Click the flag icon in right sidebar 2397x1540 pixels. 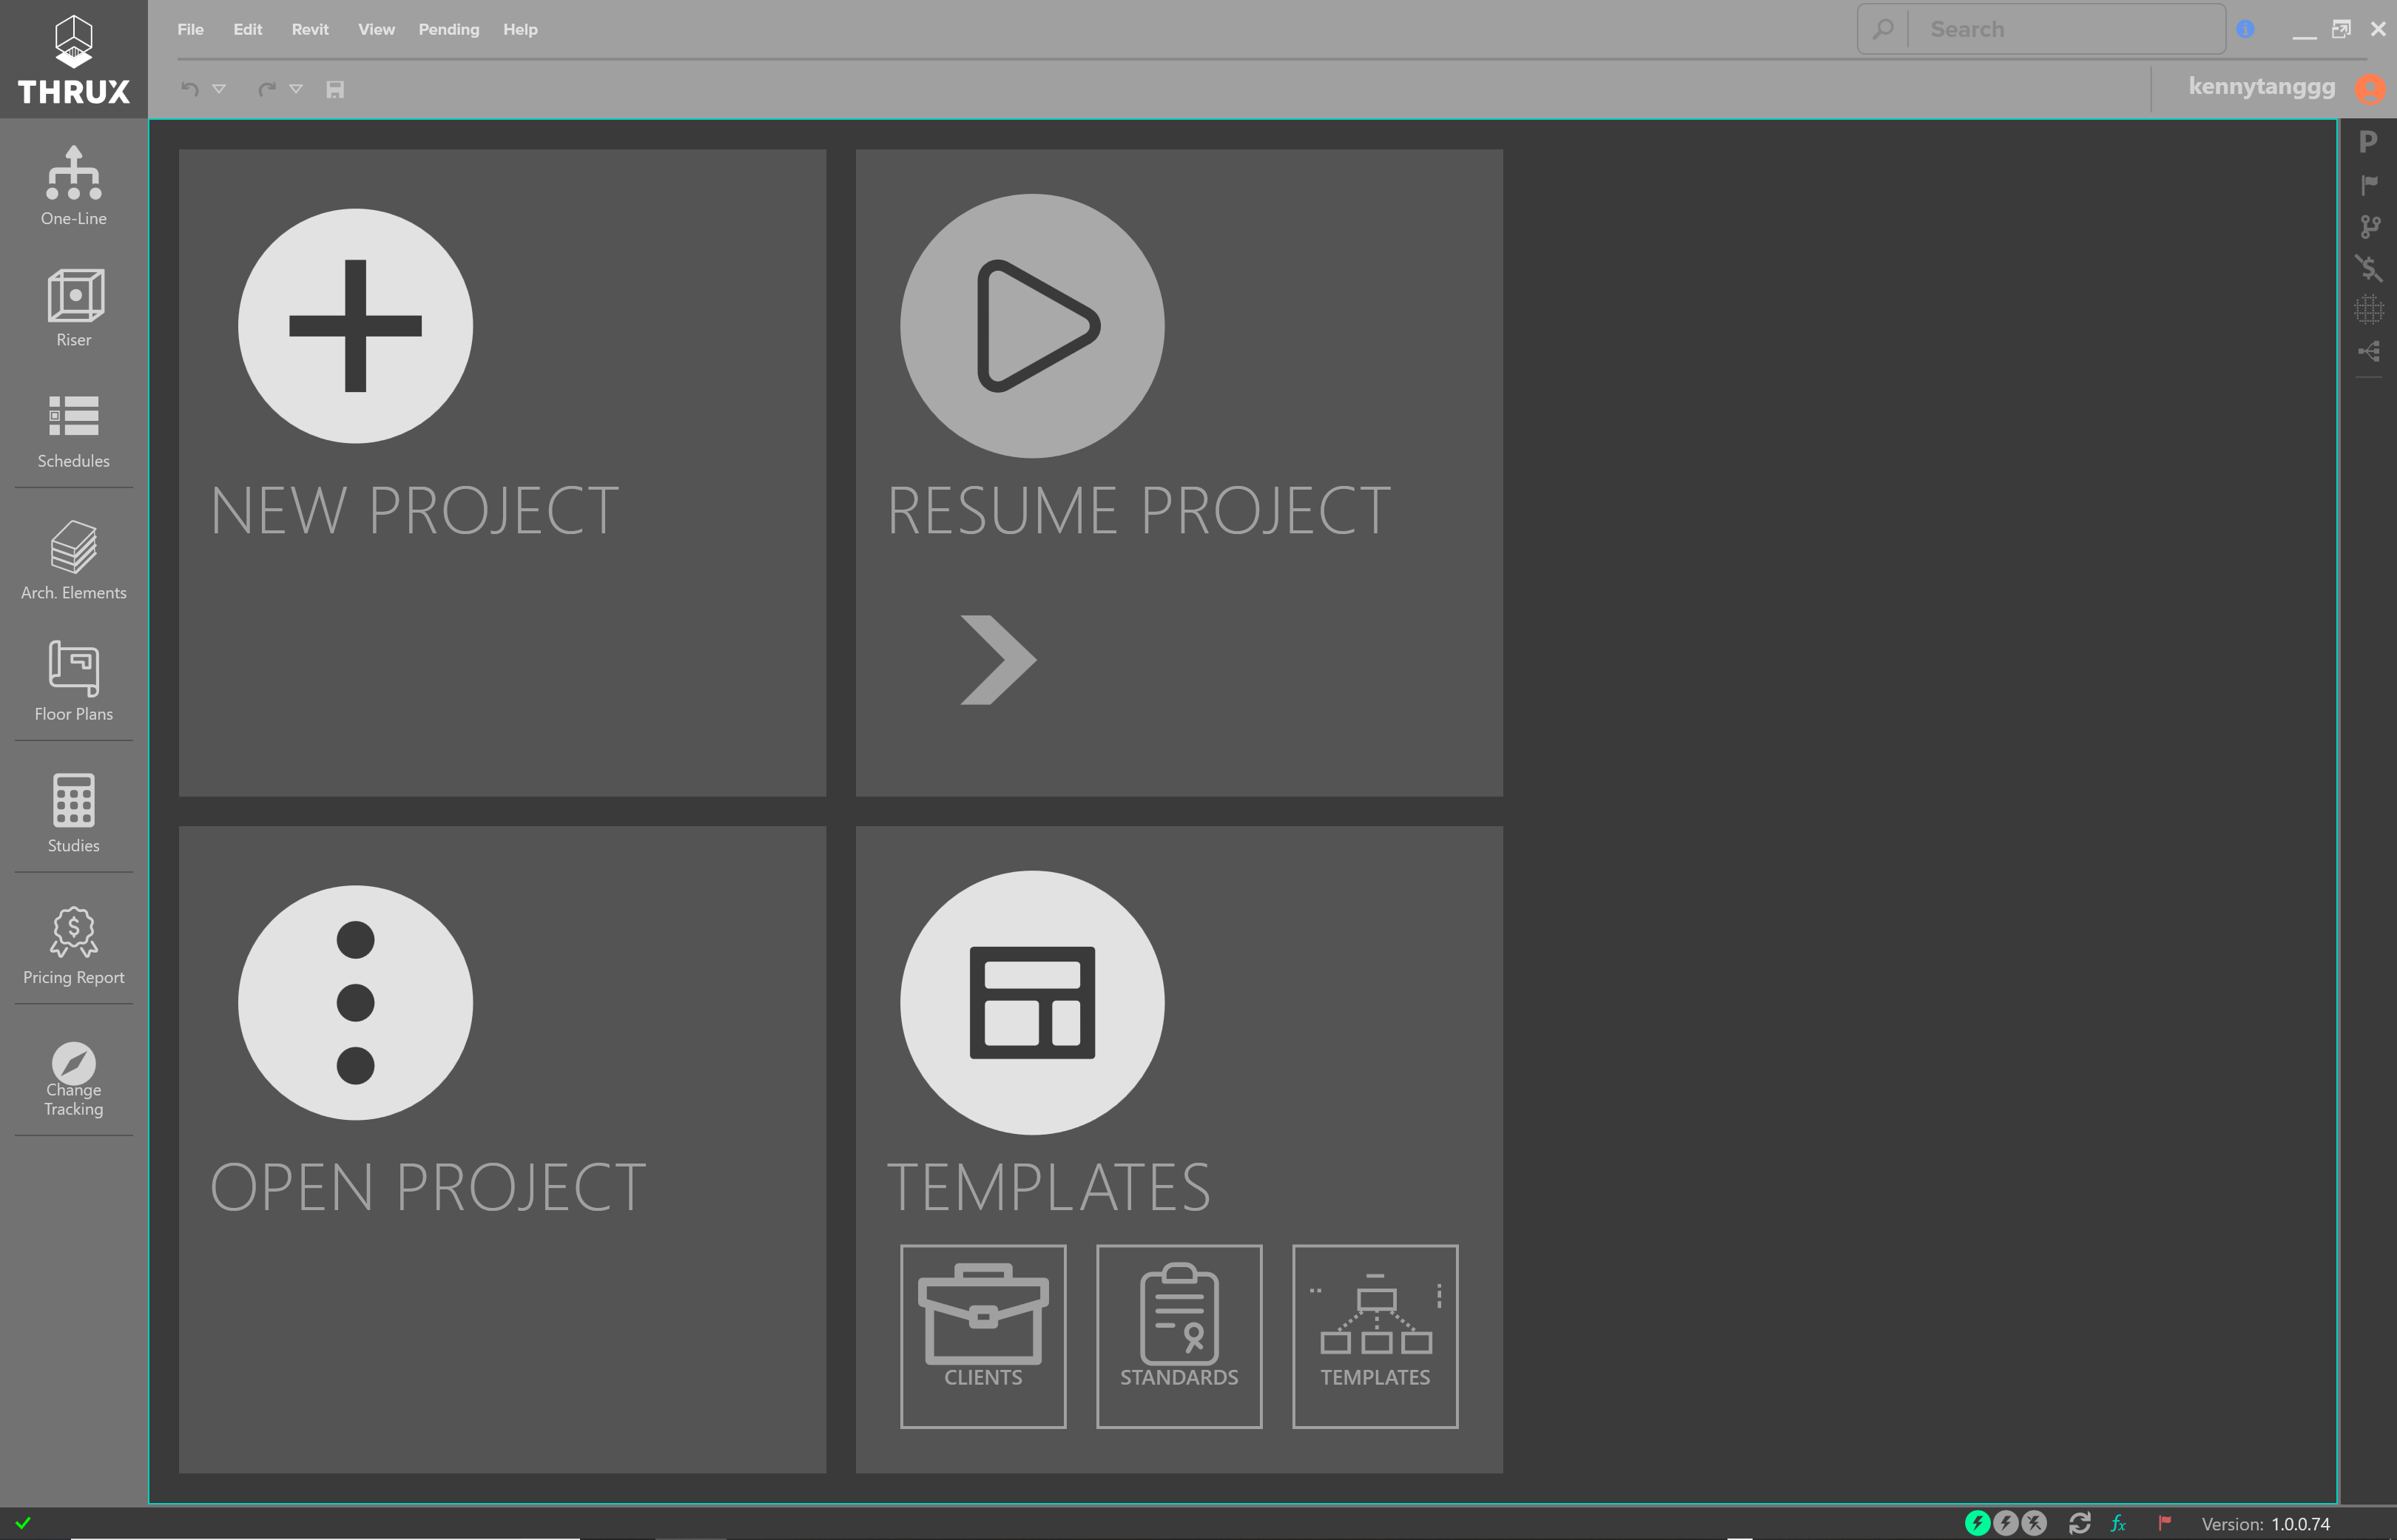coord(2368,185)
